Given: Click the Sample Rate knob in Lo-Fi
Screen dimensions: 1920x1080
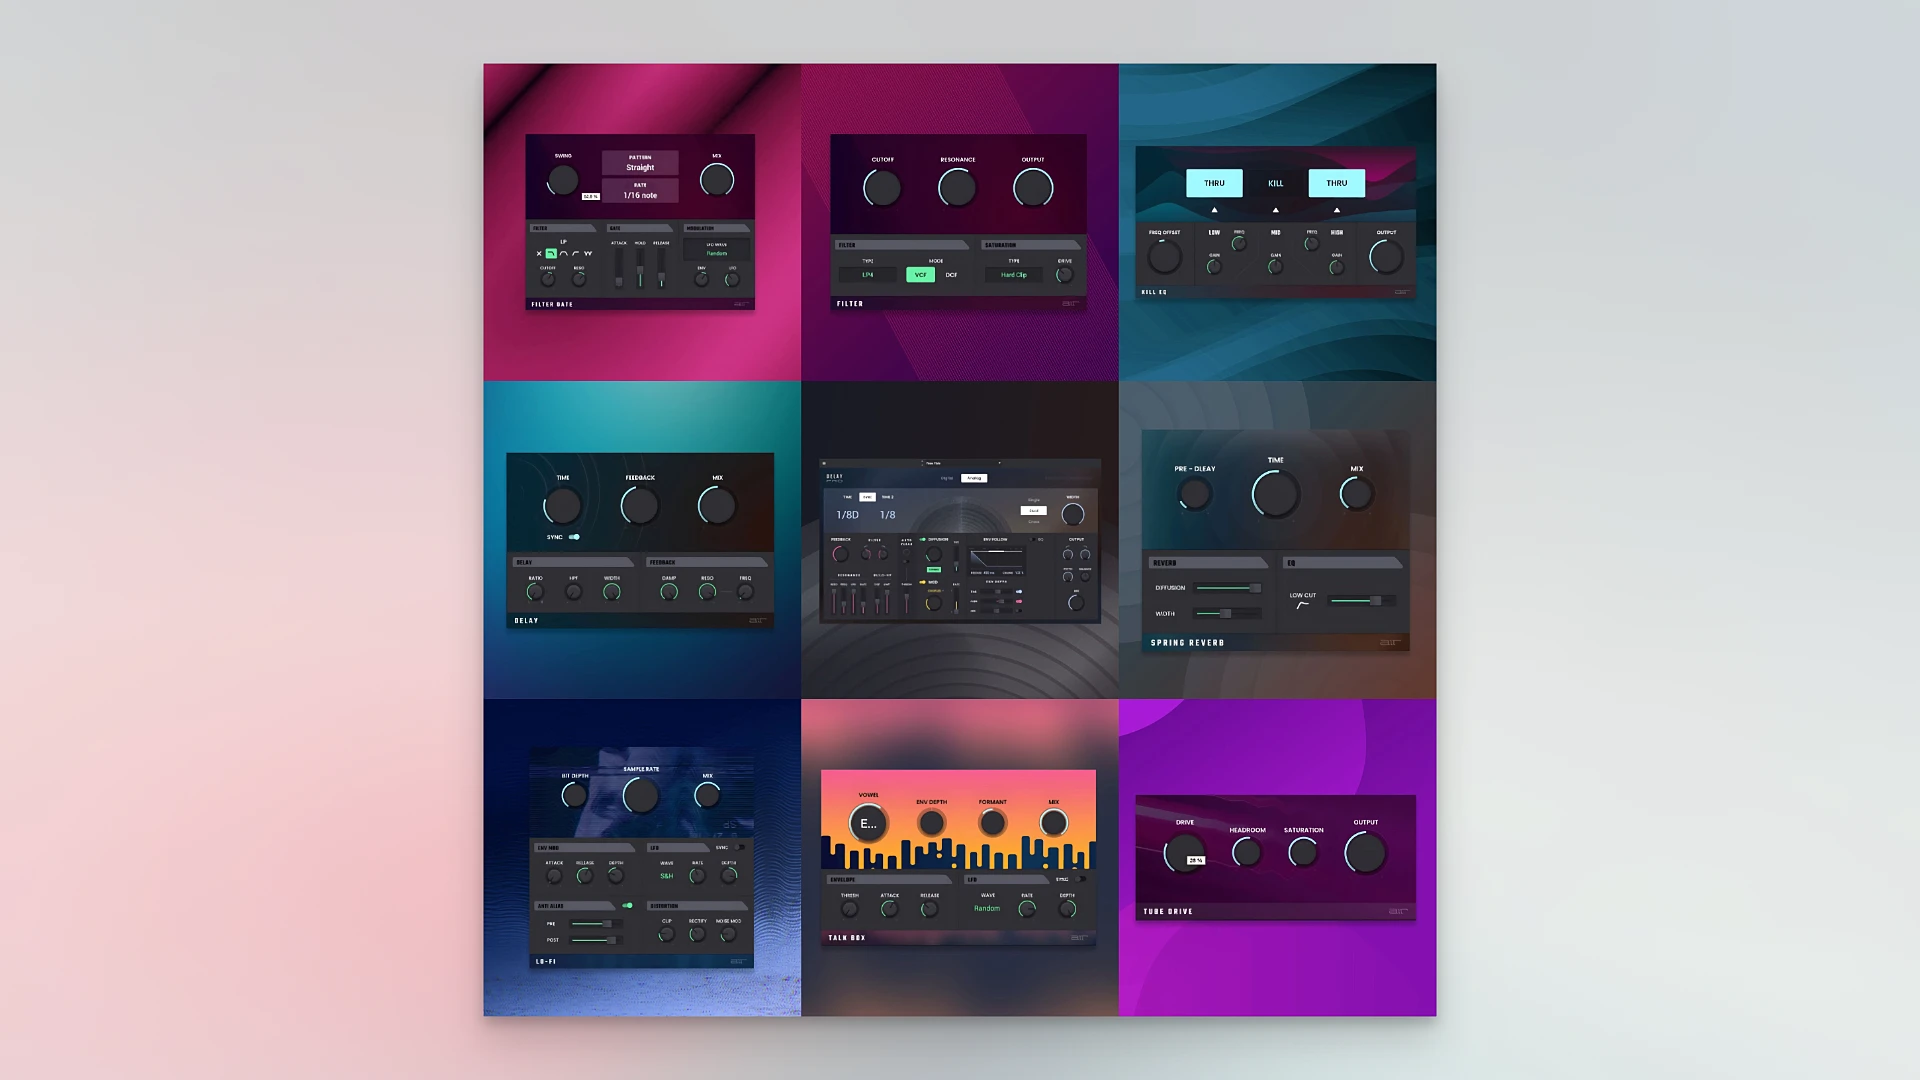Looking at the screenshot, I should point(641,796).
